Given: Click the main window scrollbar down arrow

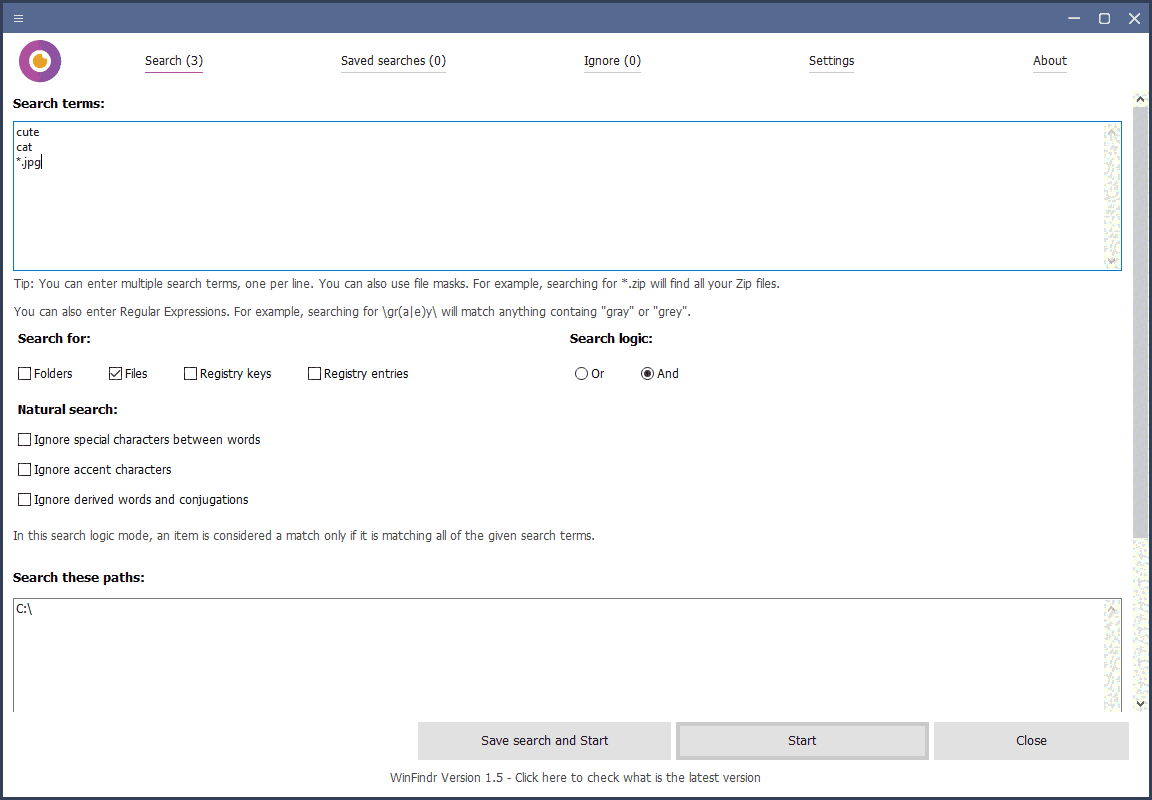Looking at the screenshot, I should (x=1140, y=704).
